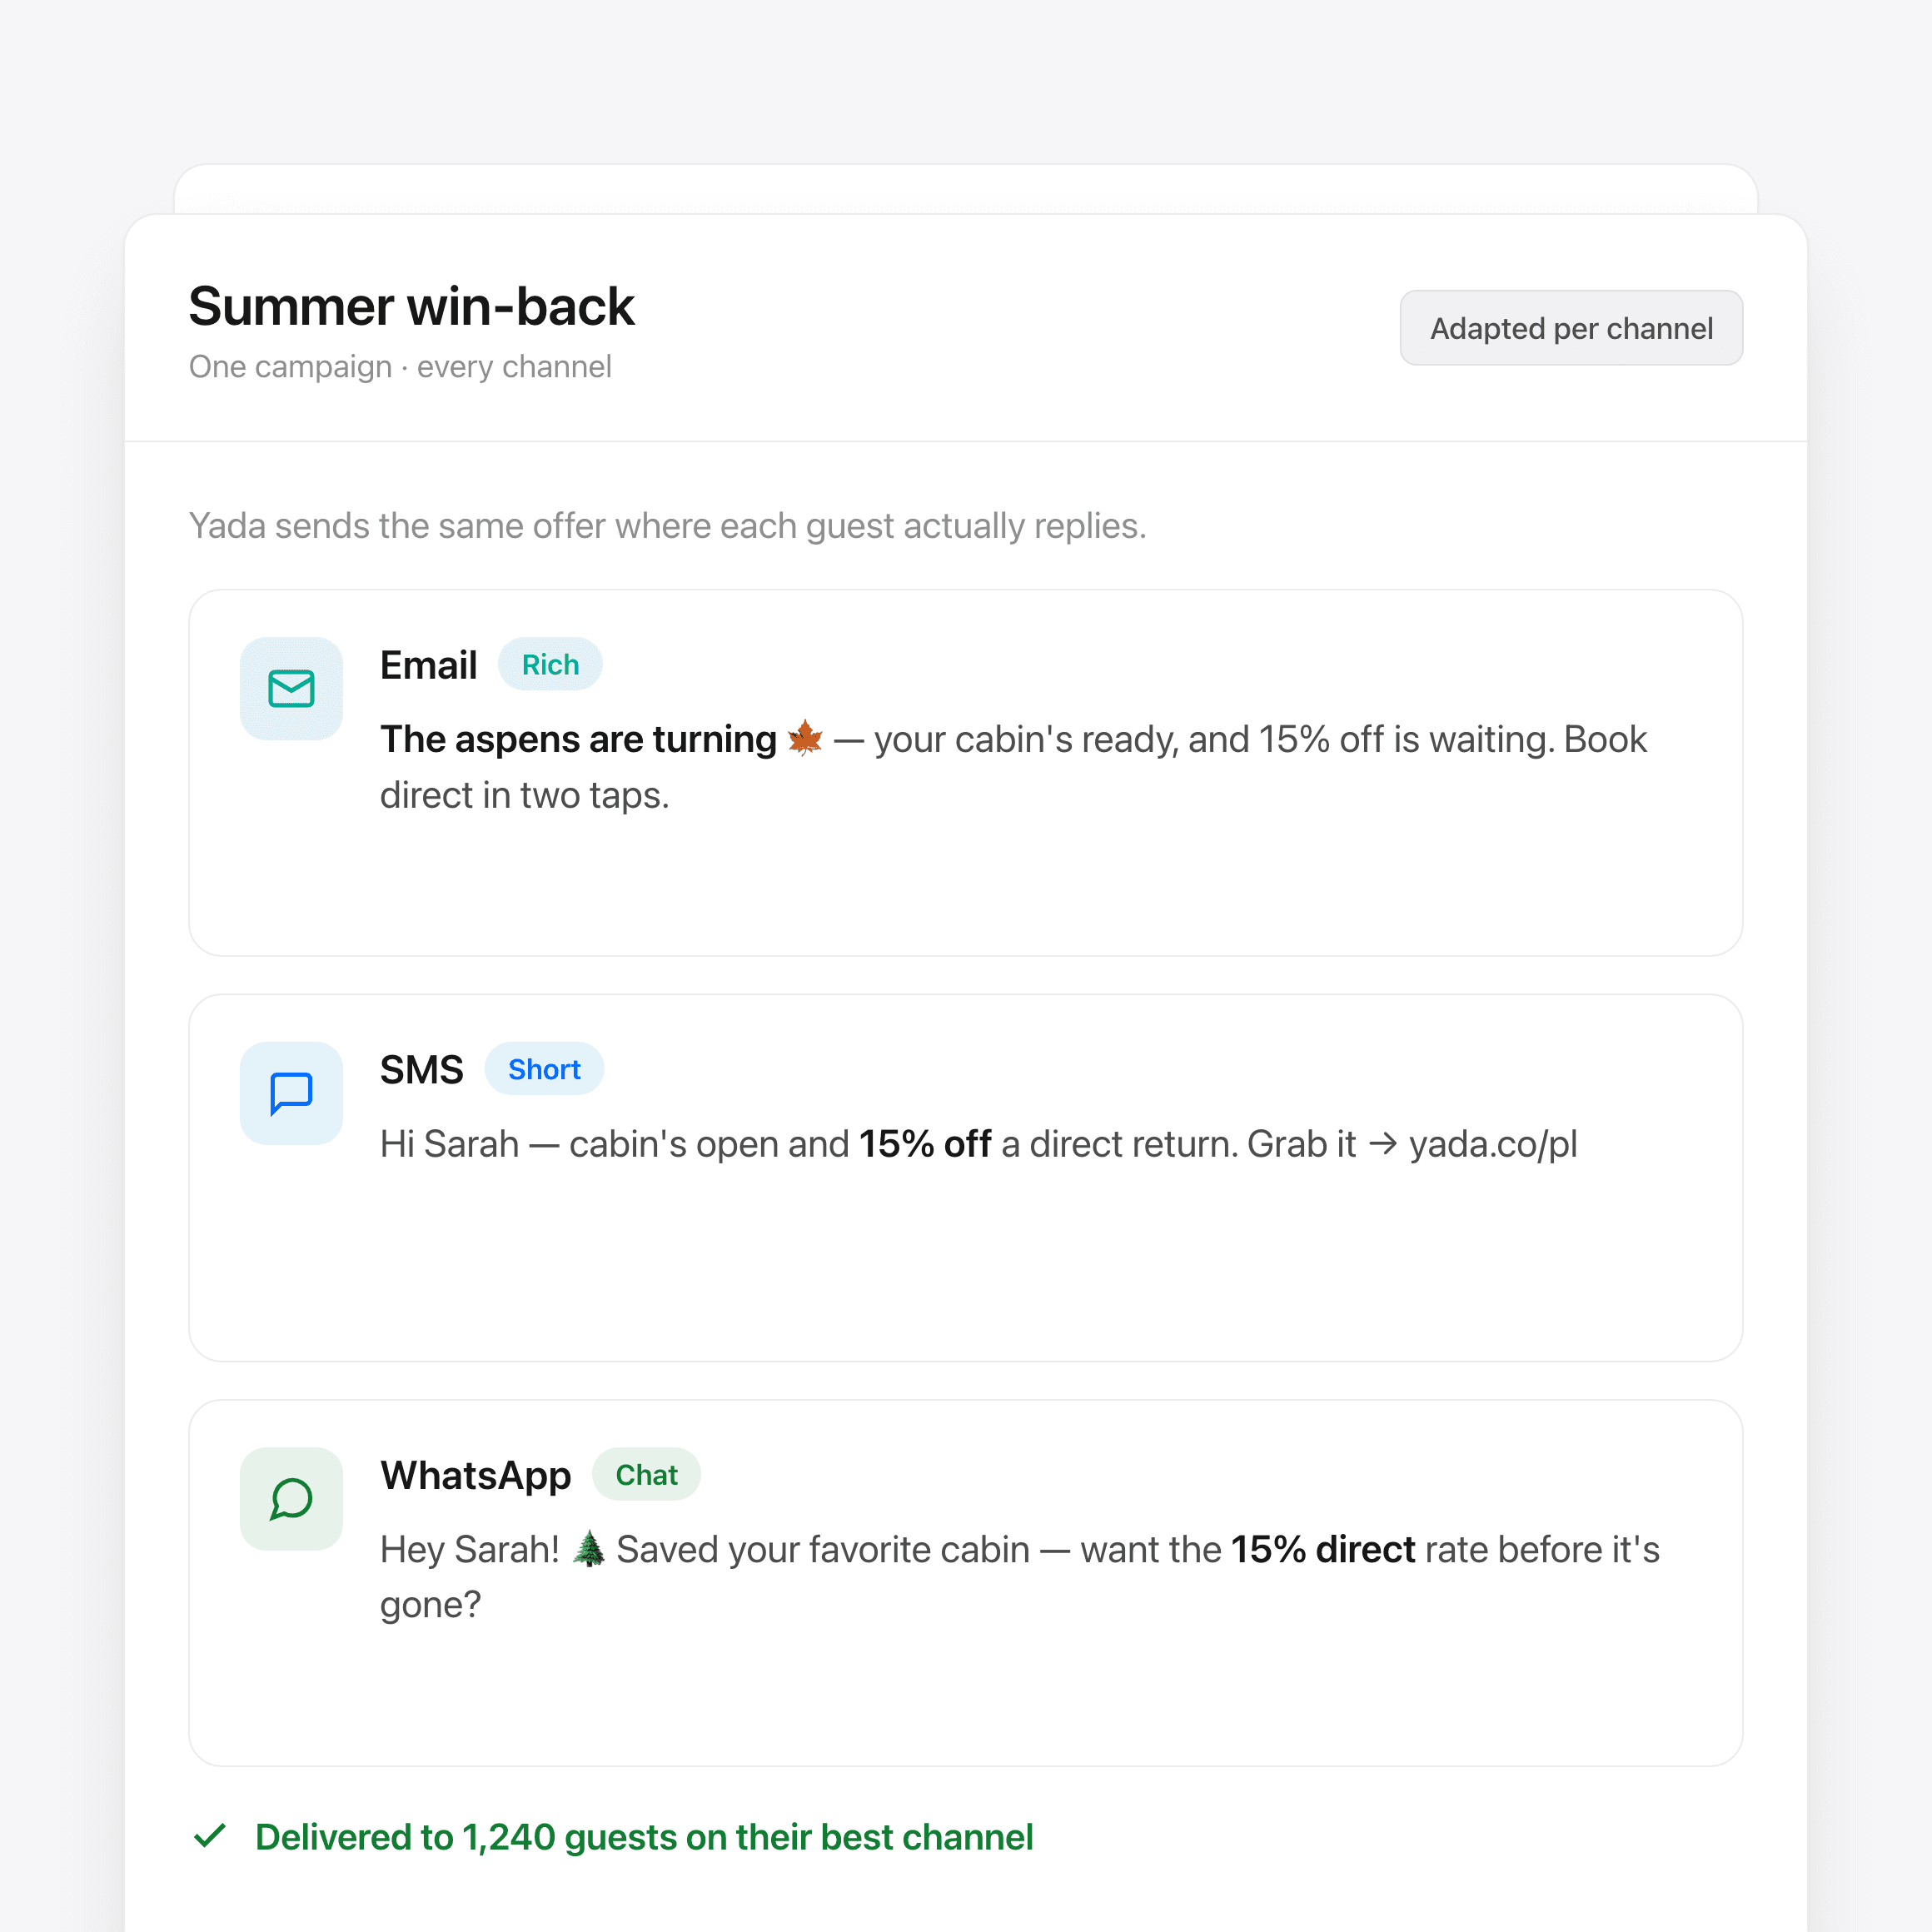The width and height of the screenshot is (1932, 1932).
Task: Open the SMS channel heading
Action: (x=421, y=1070)
